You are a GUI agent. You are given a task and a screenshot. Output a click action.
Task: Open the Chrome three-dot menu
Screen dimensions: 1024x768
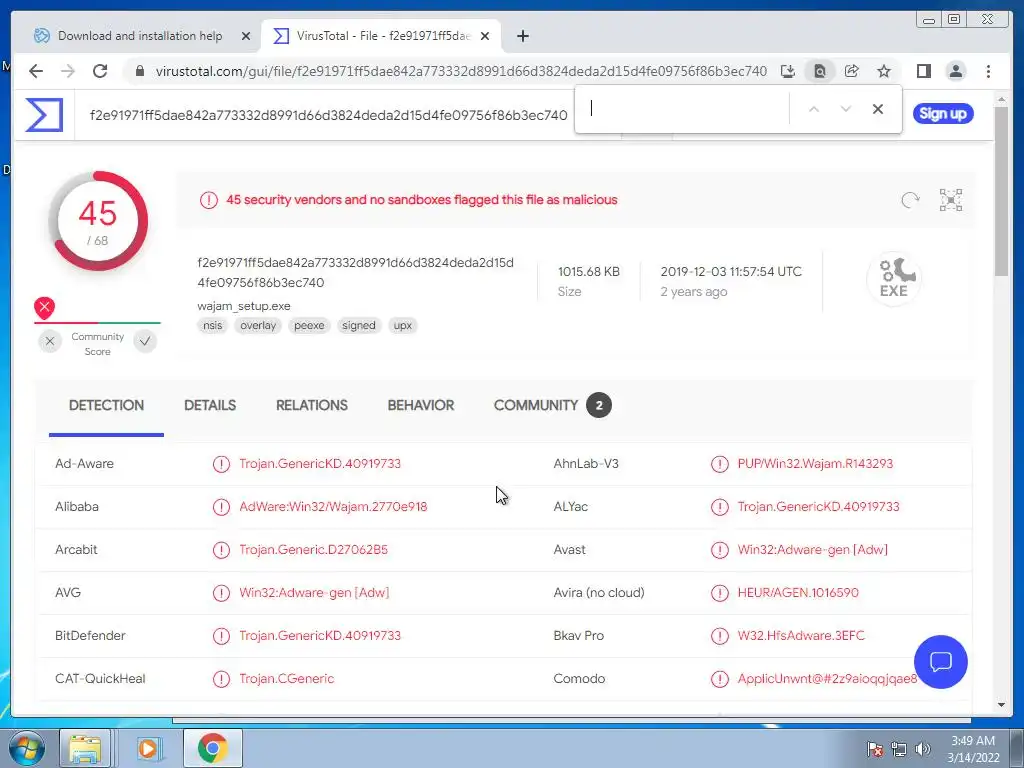click(x=988, y=71)
